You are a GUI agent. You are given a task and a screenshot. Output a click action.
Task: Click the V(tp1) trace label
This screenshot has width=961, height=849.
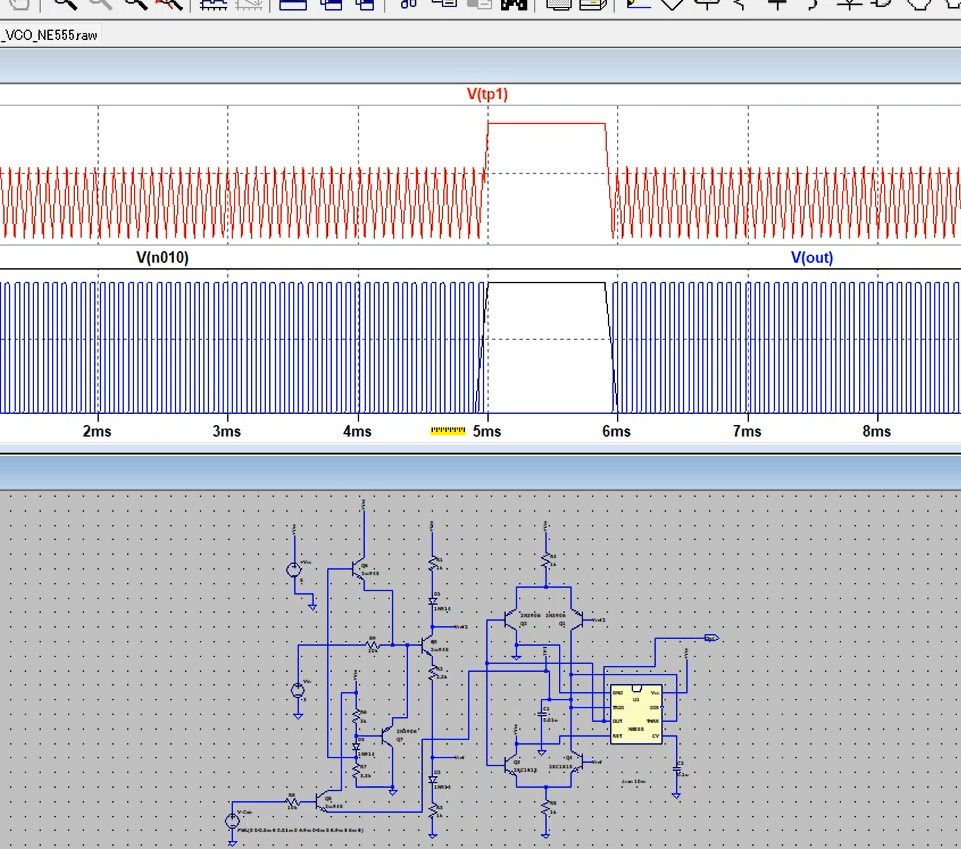pos(487,94)
